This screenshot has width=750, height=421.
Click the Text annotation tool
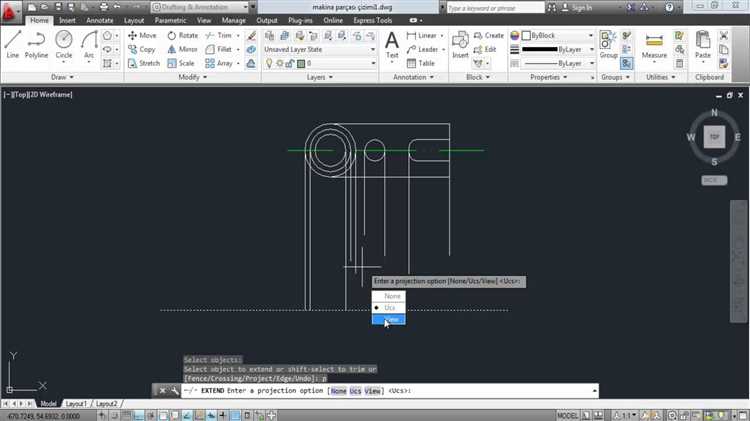tap(392, 43)
